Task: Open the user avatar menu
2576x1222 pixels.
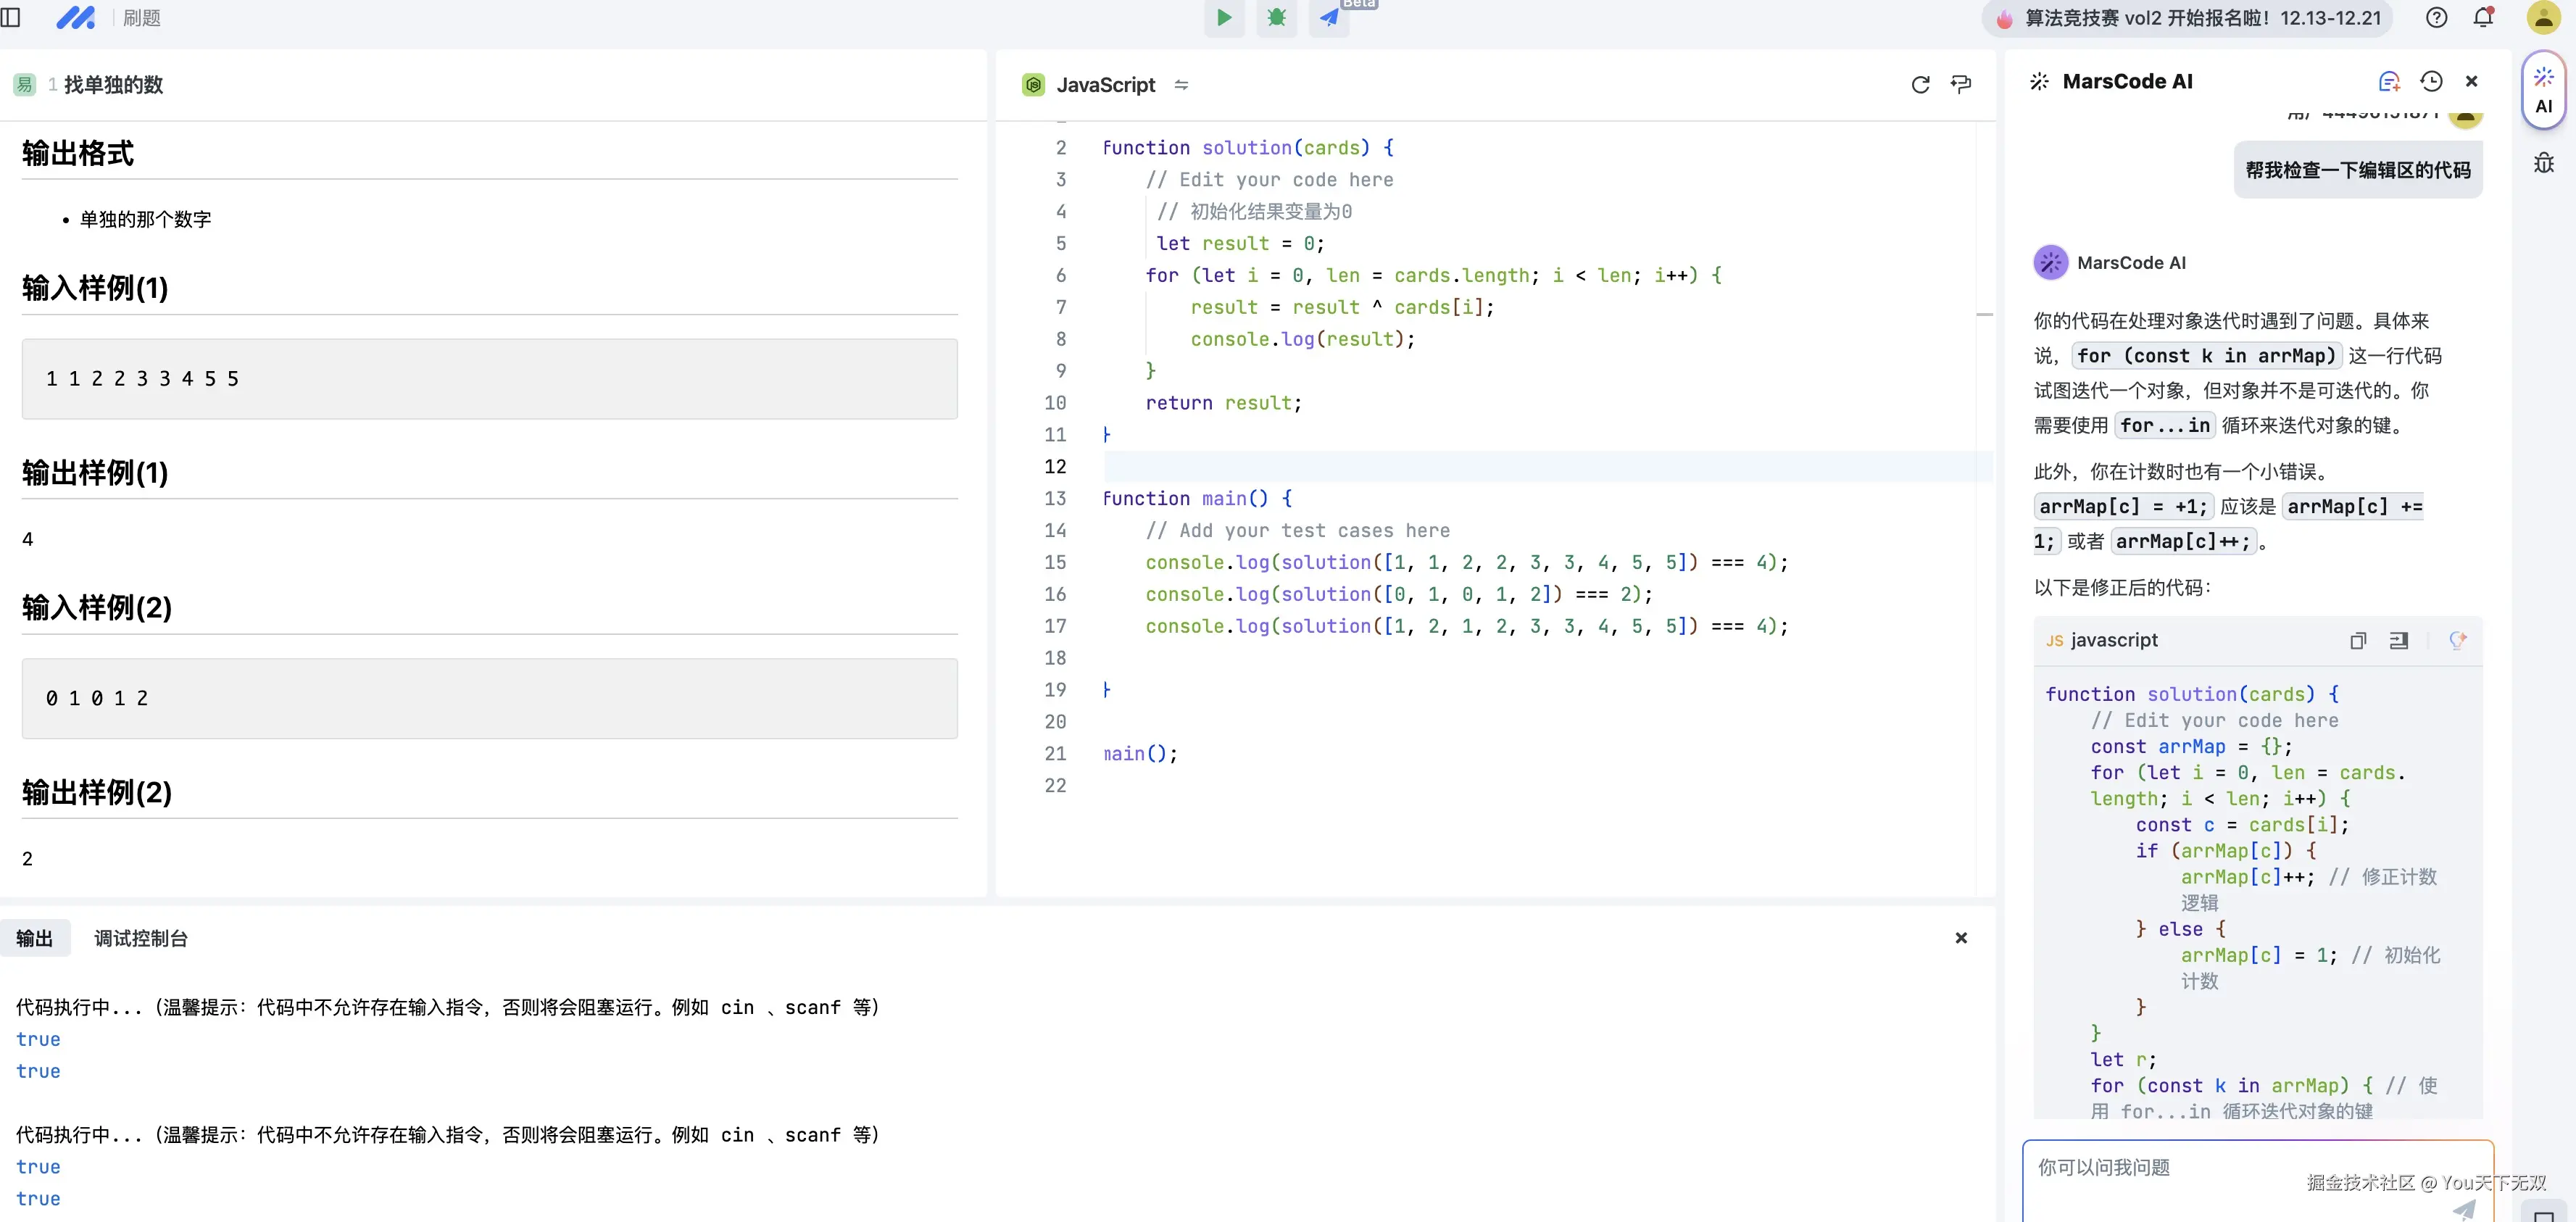Action: coord(2543,17)
